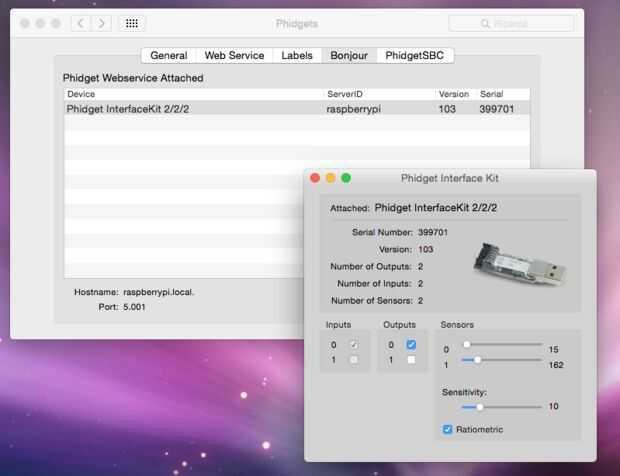Click Sensor 0 slider handle
Image resolution: width=620 pixels, height=476 pixels.
[467, 344]
